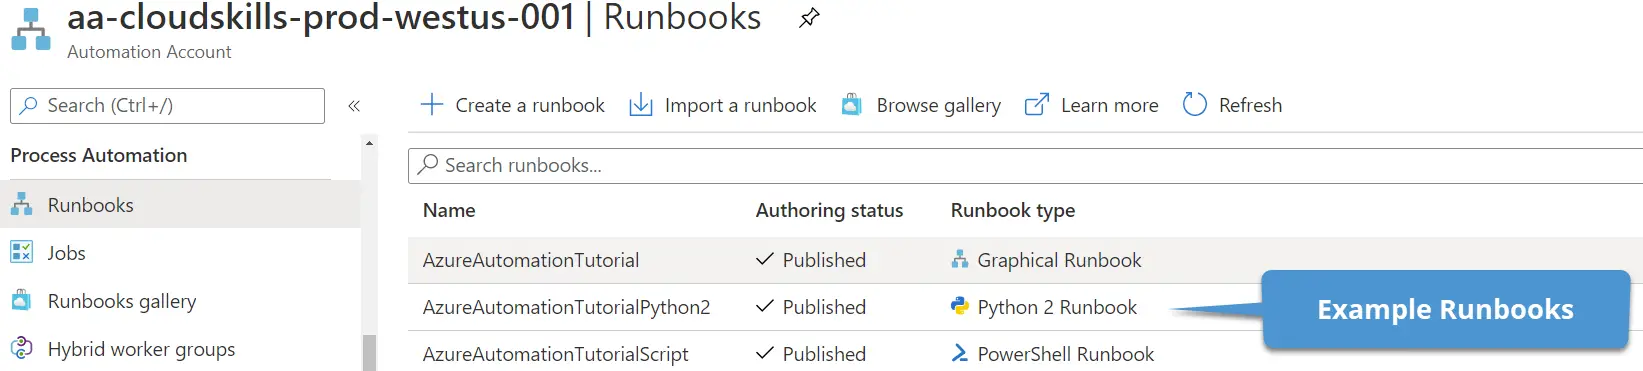Viewport: 1643px width, 371px height.
Task: Open Browse gallery
Action: pos(921,105)
